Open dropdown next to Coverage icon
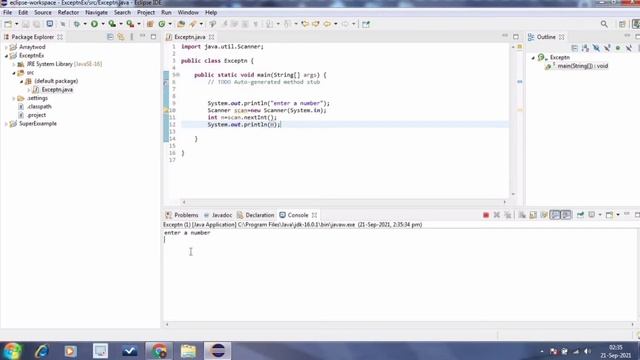 coord(121,24)
